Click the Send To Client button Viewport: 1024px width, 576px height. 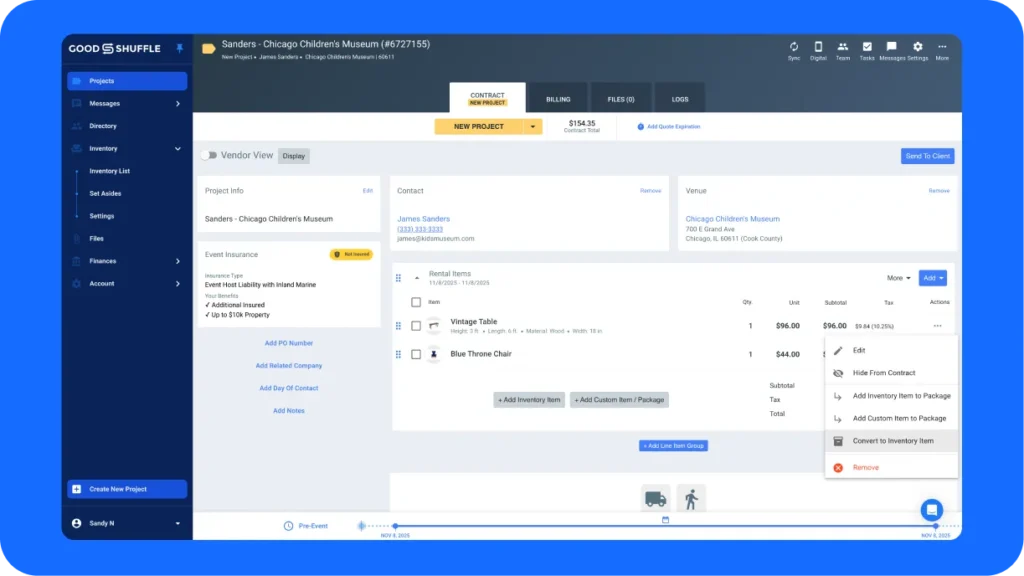pos(928,156)
